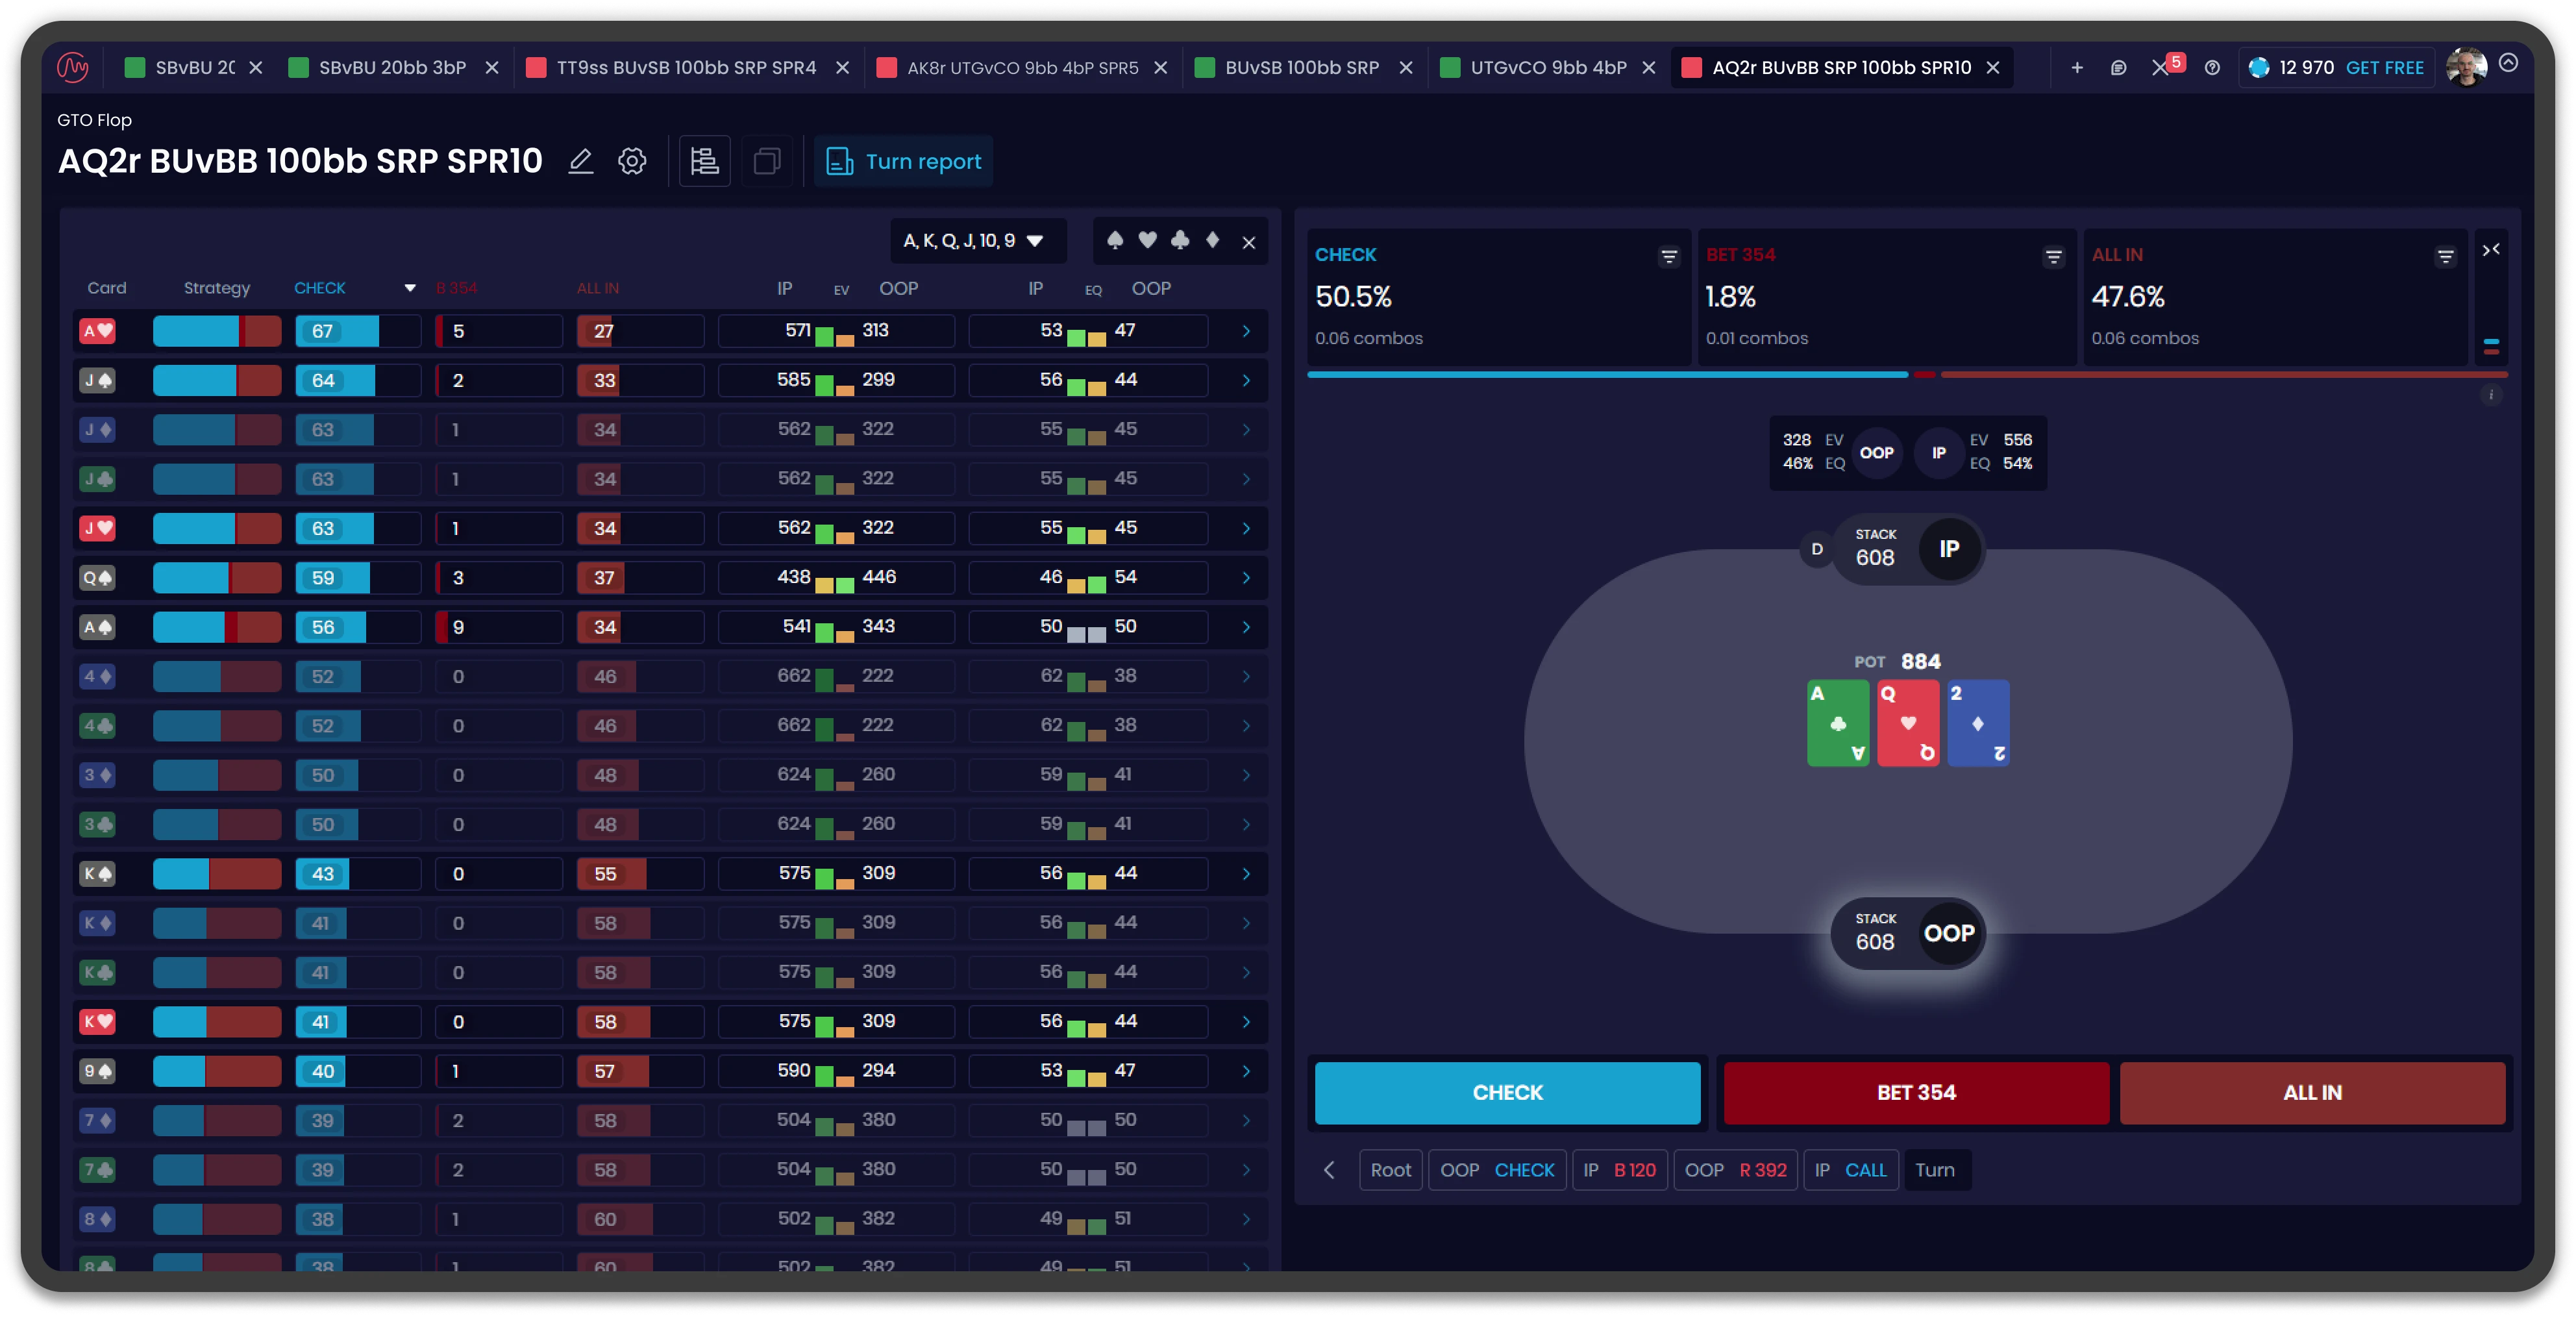The image size is (2576, 1318).
Task: Open the solution settings gear icon
Action: 632,161
